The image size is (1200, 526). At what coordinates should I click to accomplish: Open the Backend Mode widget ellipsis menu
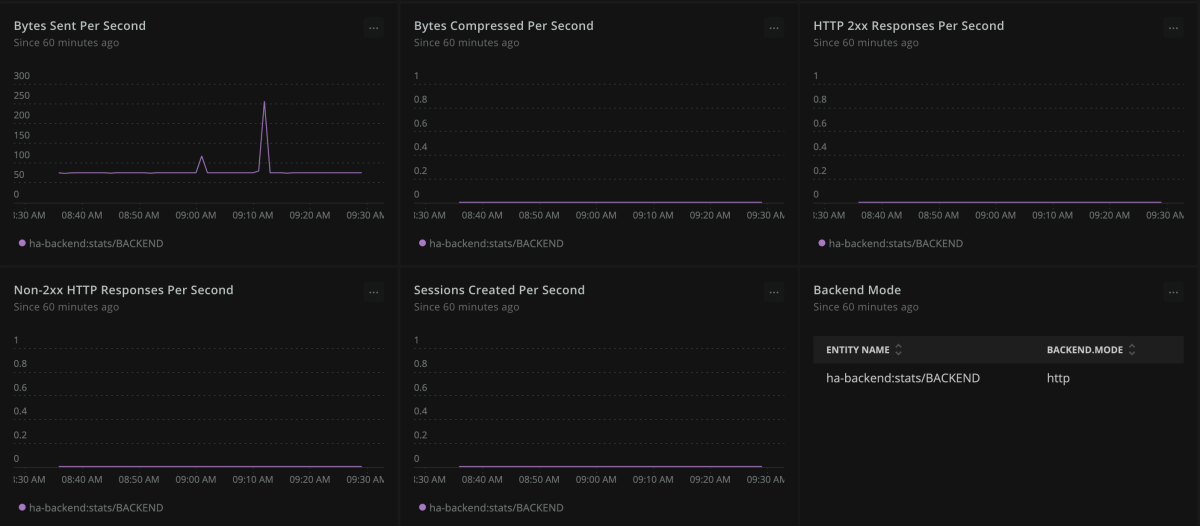click(1173, 292)
